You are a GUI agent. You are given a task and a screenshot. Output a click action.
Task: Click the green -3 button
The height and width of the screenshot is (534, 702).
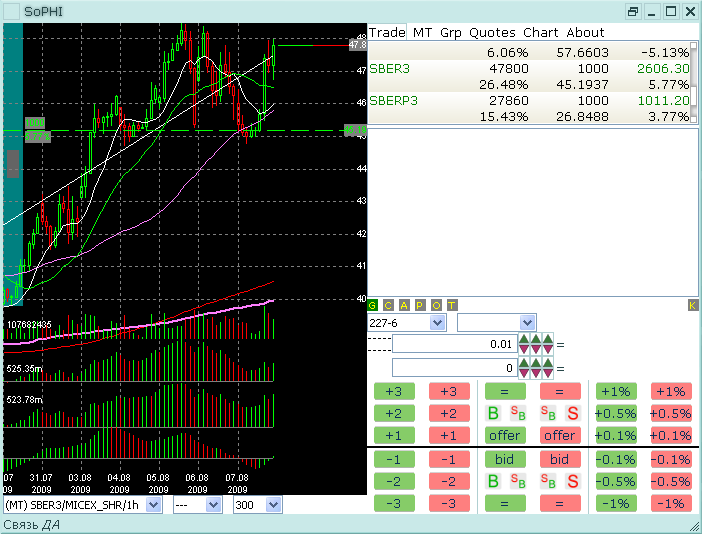394,504
